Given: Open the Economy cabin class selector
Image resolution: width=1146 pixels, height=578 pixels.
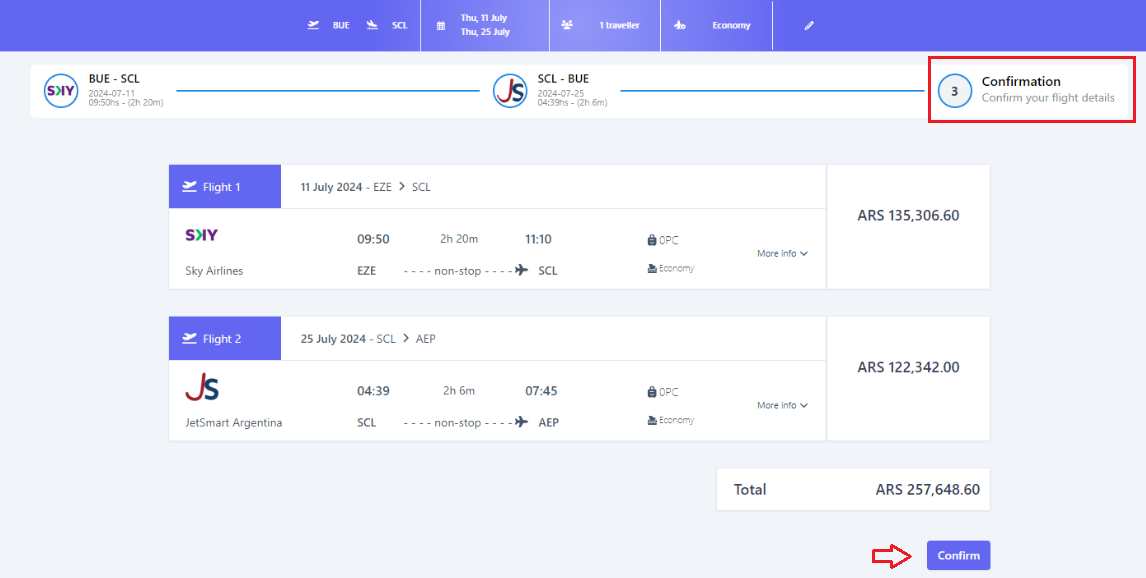Looking at the screenshot, I should [x=731, y=25].
